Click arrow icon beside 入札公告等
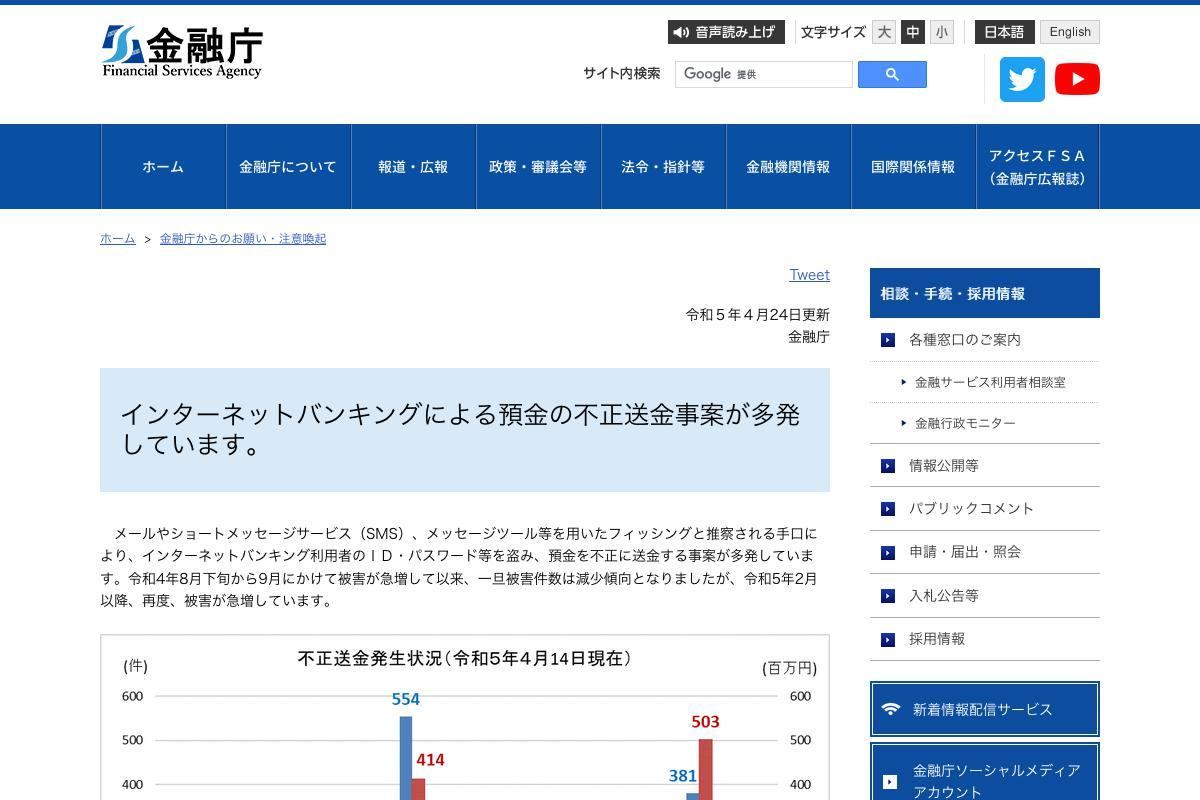 (888, 596)
